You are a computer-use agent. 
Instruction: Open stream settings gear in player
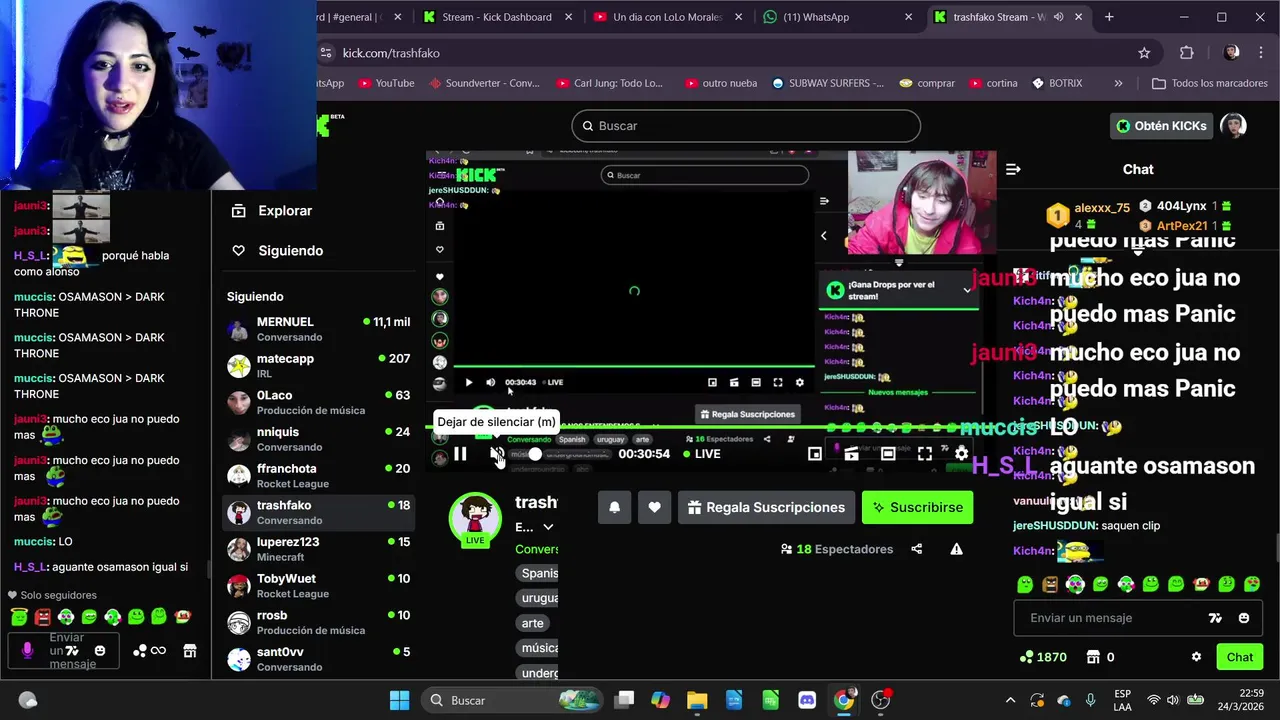(x=961, y=454)
